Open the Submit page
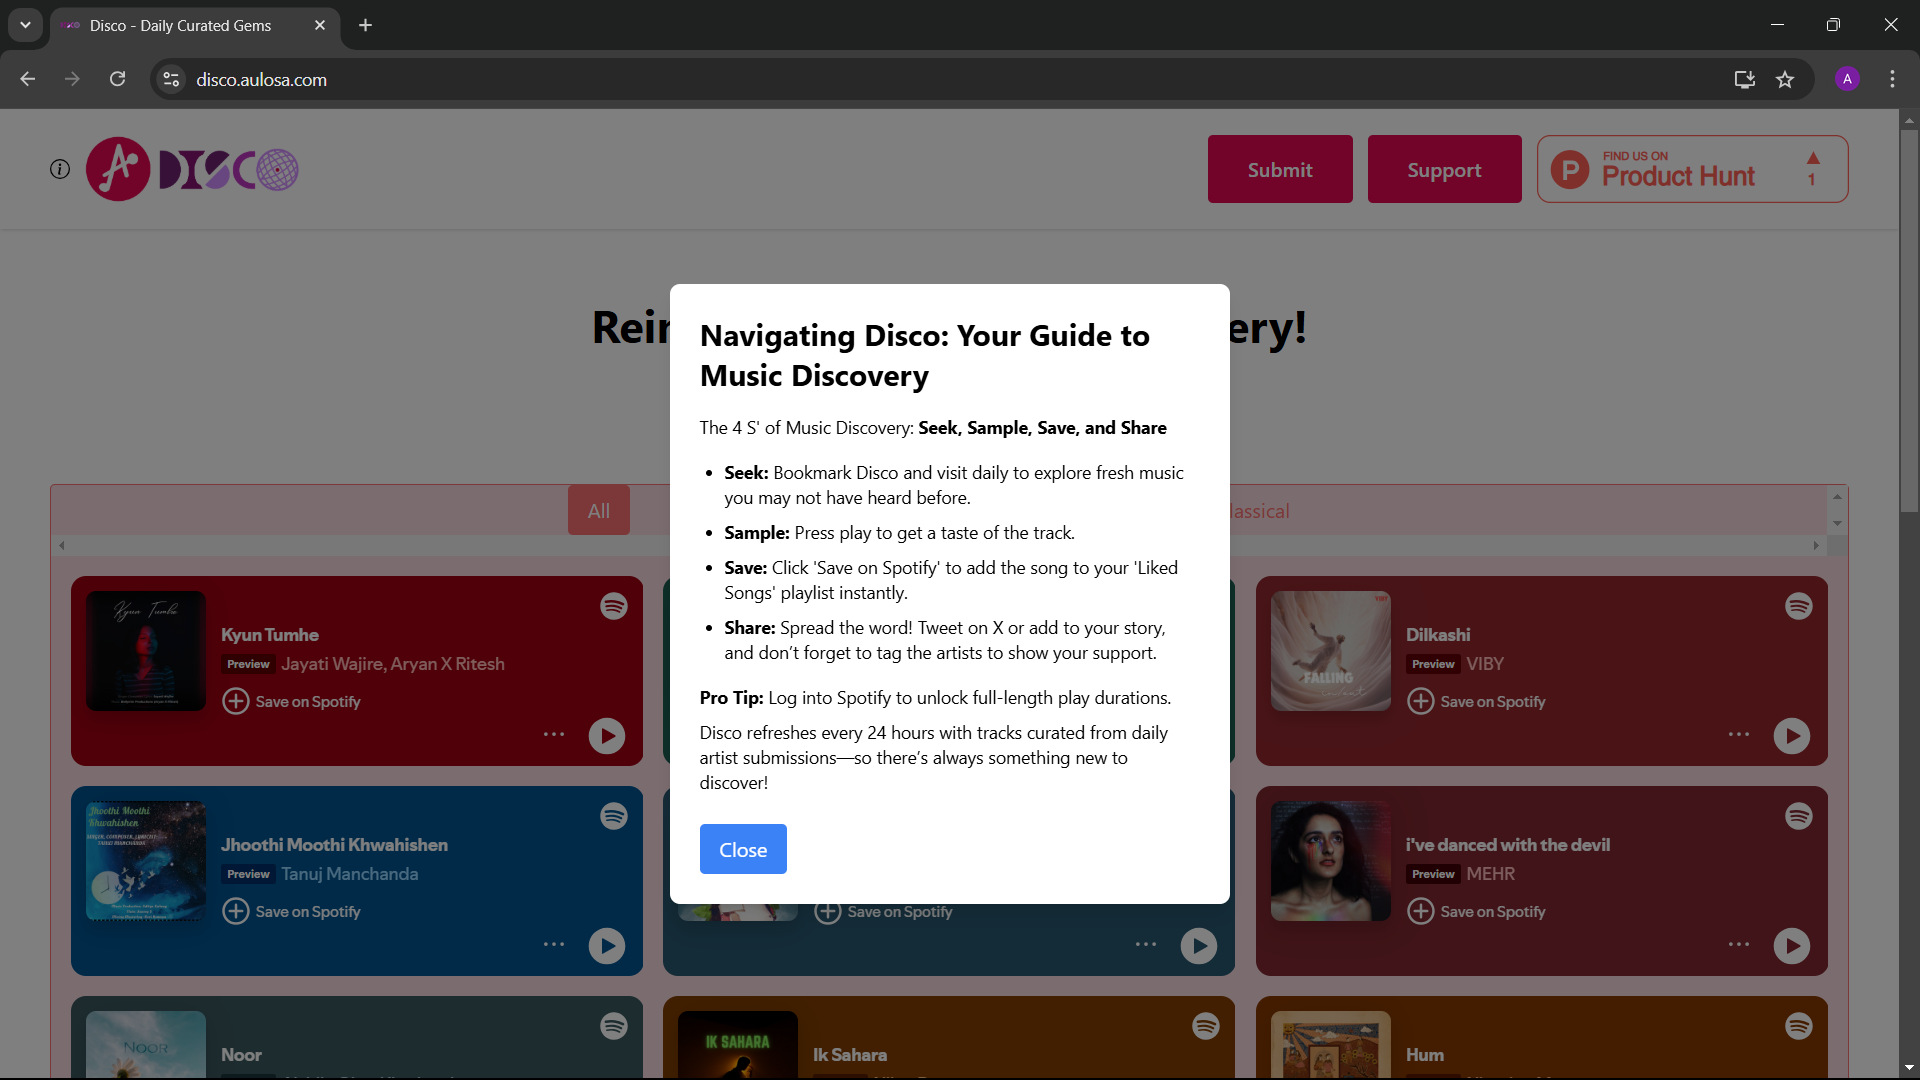1920x1080 pixels. [1280, 169]
